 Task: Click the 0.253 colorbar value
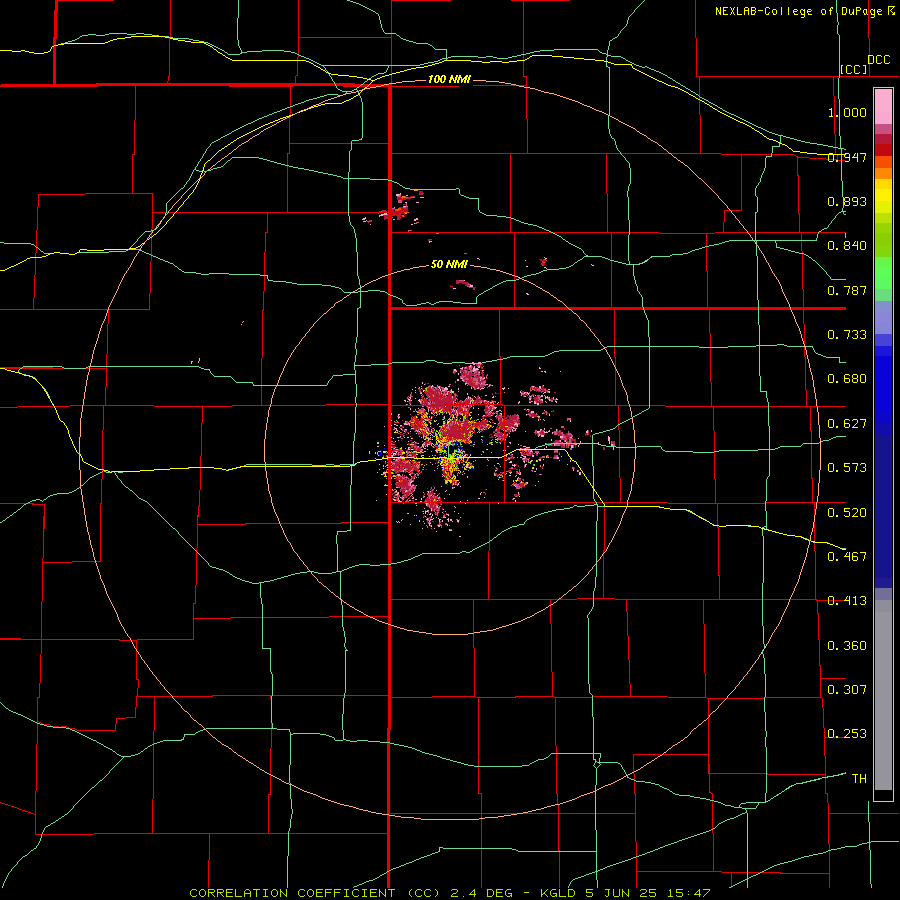tap(847, 734)
